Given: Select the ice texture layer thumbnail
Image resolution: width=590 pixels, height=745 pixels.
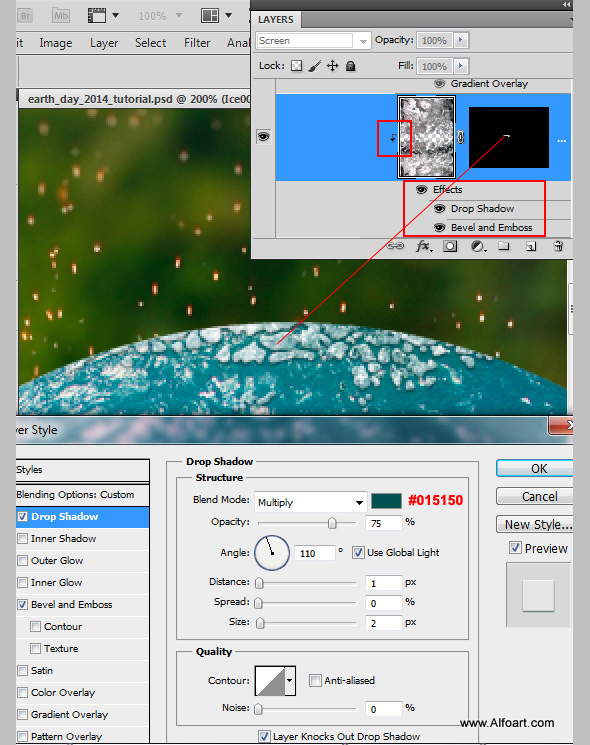Looking at the screenshot, I should pos(427,137).
